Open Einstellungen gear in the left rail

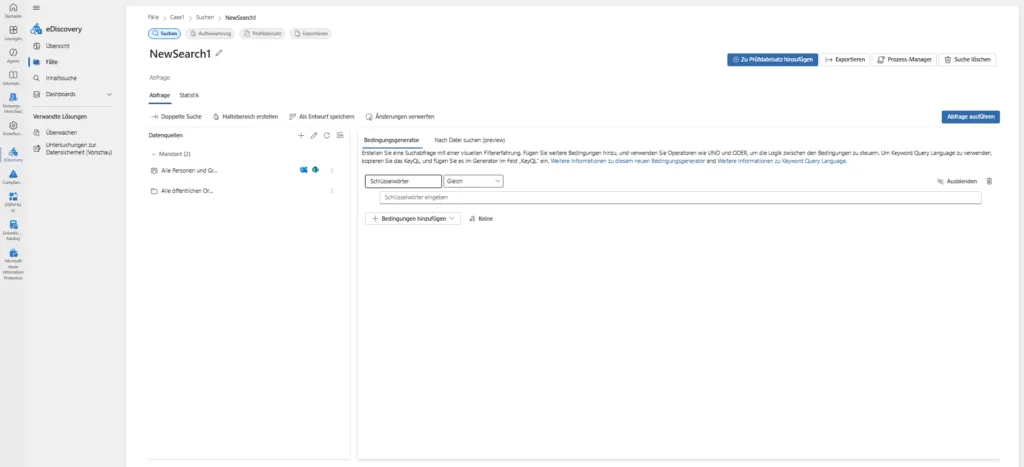(x=13, y=127)
